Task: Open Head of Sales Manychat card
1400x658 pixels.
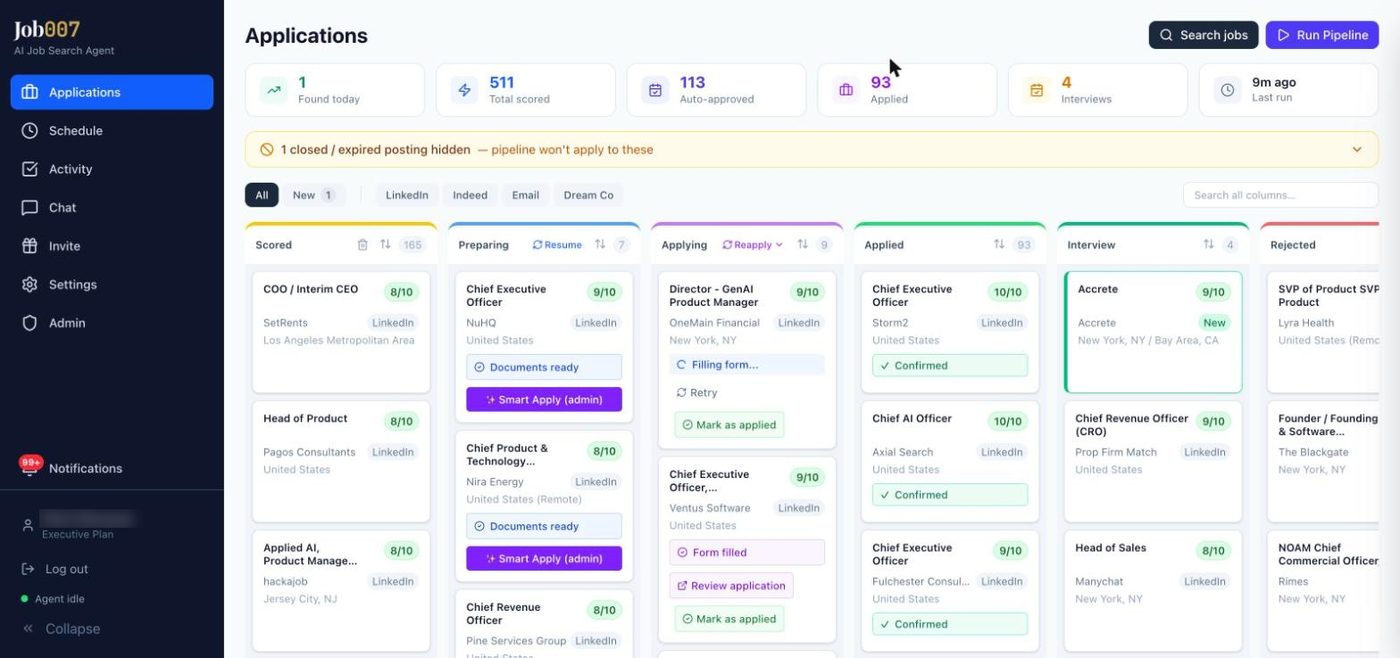Action: pyautogui.click(x=1153, y=590)
